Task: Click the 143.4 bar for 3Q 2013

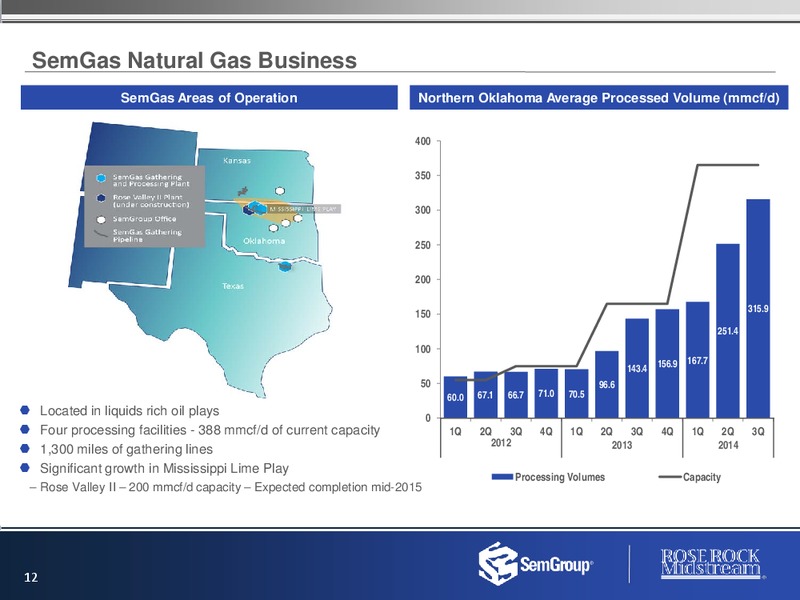Action: coord(637,368)
